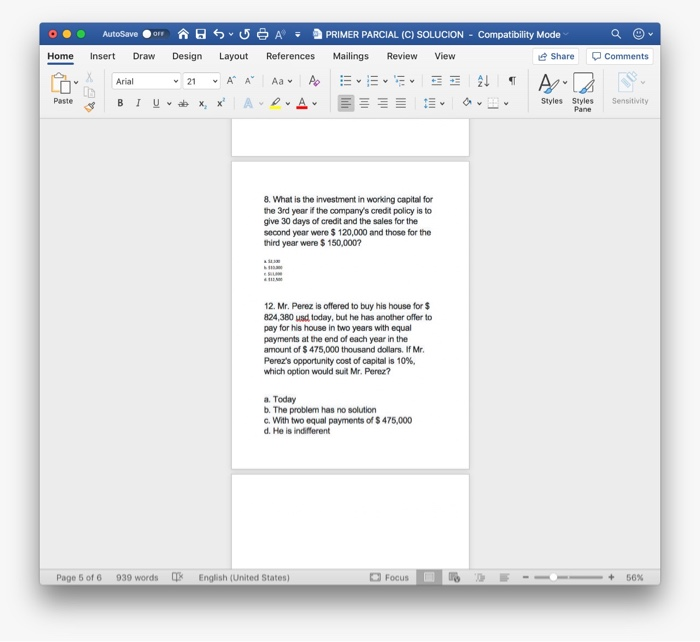Decrease font size with smaller A
700x642 pixels.
pos(249,81)
